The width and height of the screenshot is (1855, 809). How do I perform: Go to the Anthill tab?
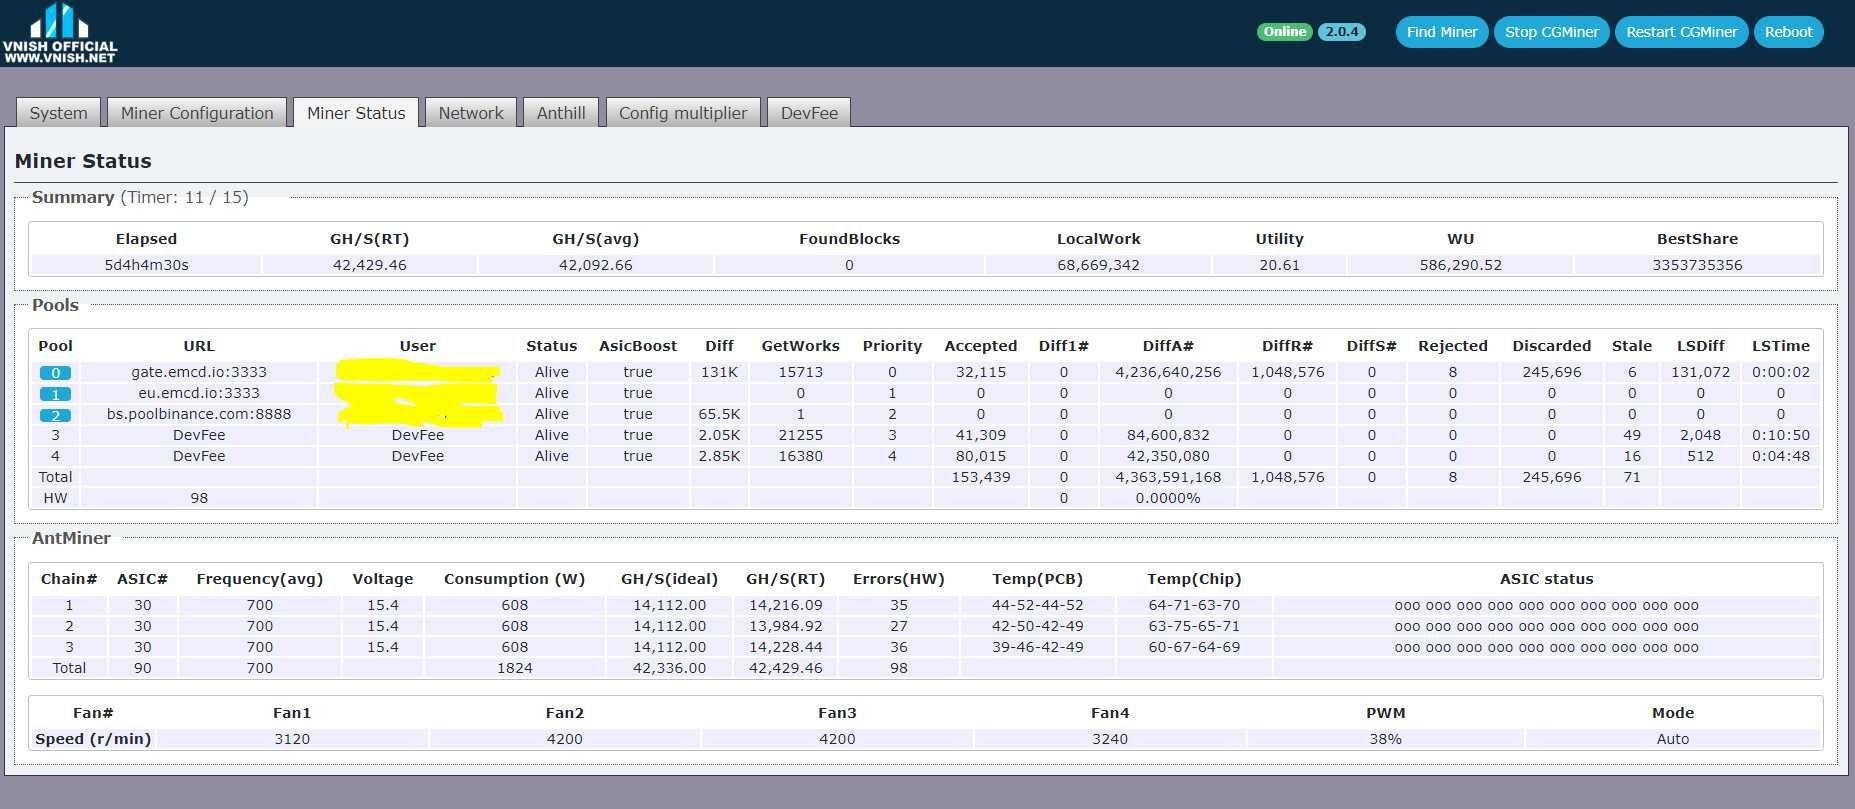click(561, 113)
